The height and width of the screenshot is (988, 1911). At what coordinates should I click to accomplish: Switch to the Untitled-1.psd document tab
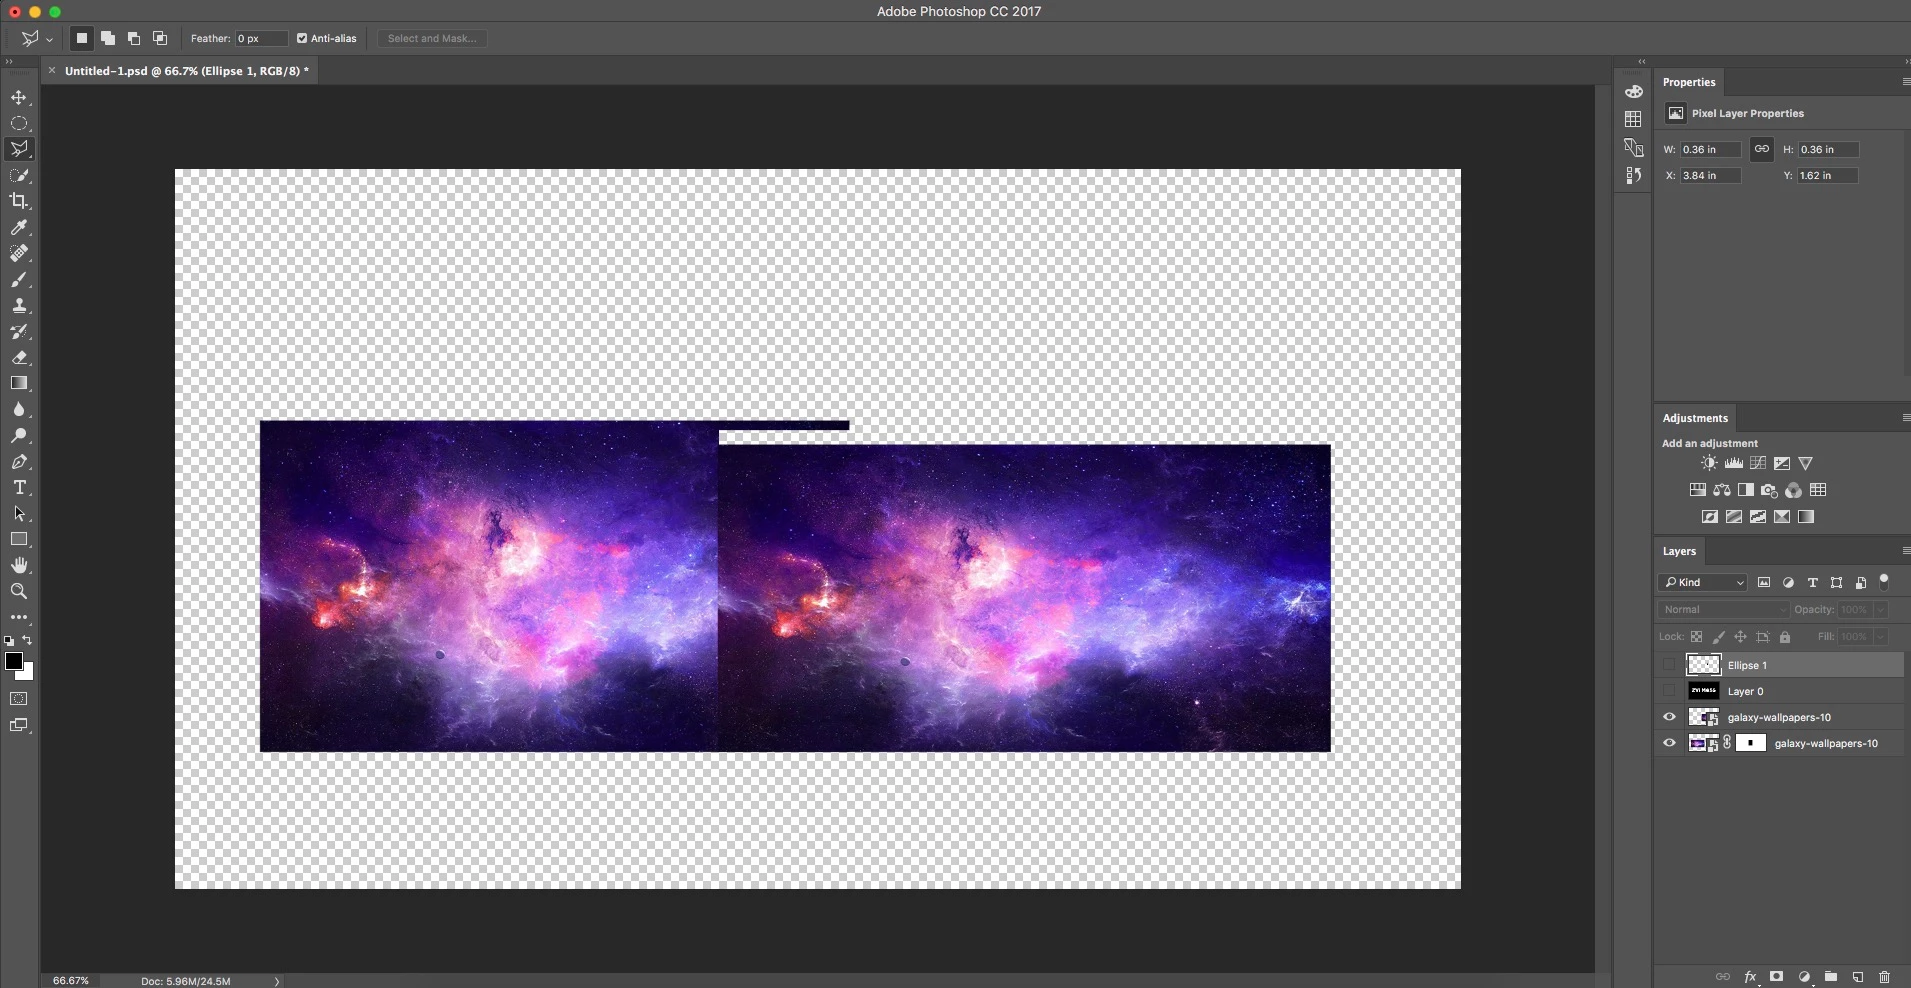186,71
